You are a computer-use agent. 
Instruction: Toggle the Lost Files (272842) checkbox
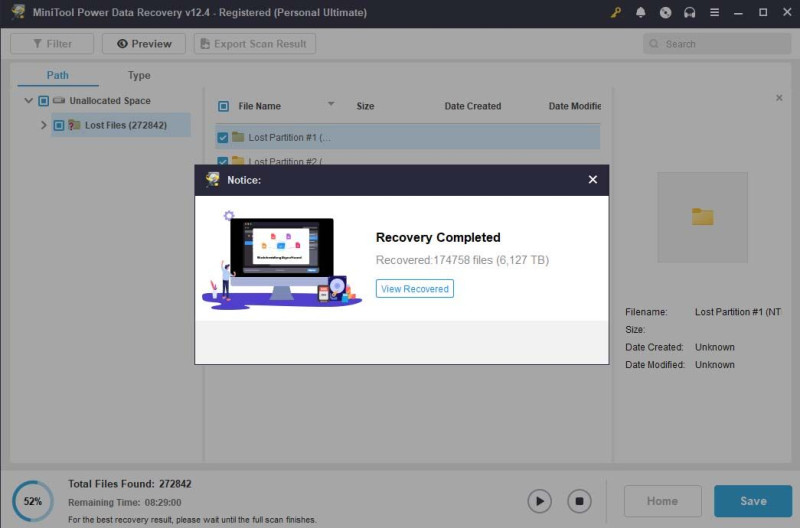(59, 125)
